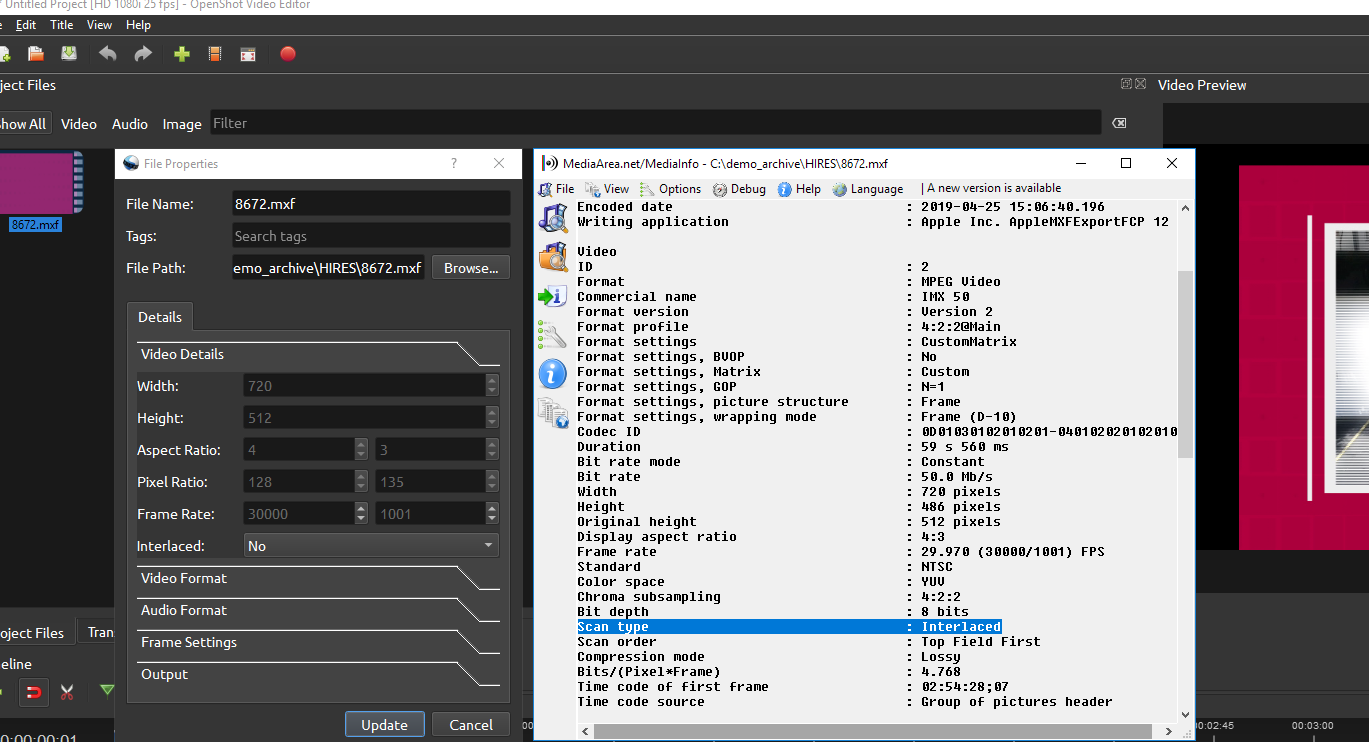Add marker with green triangle icon
The height and width of the screenshot is (742, 1369).
tap(107, 690)
